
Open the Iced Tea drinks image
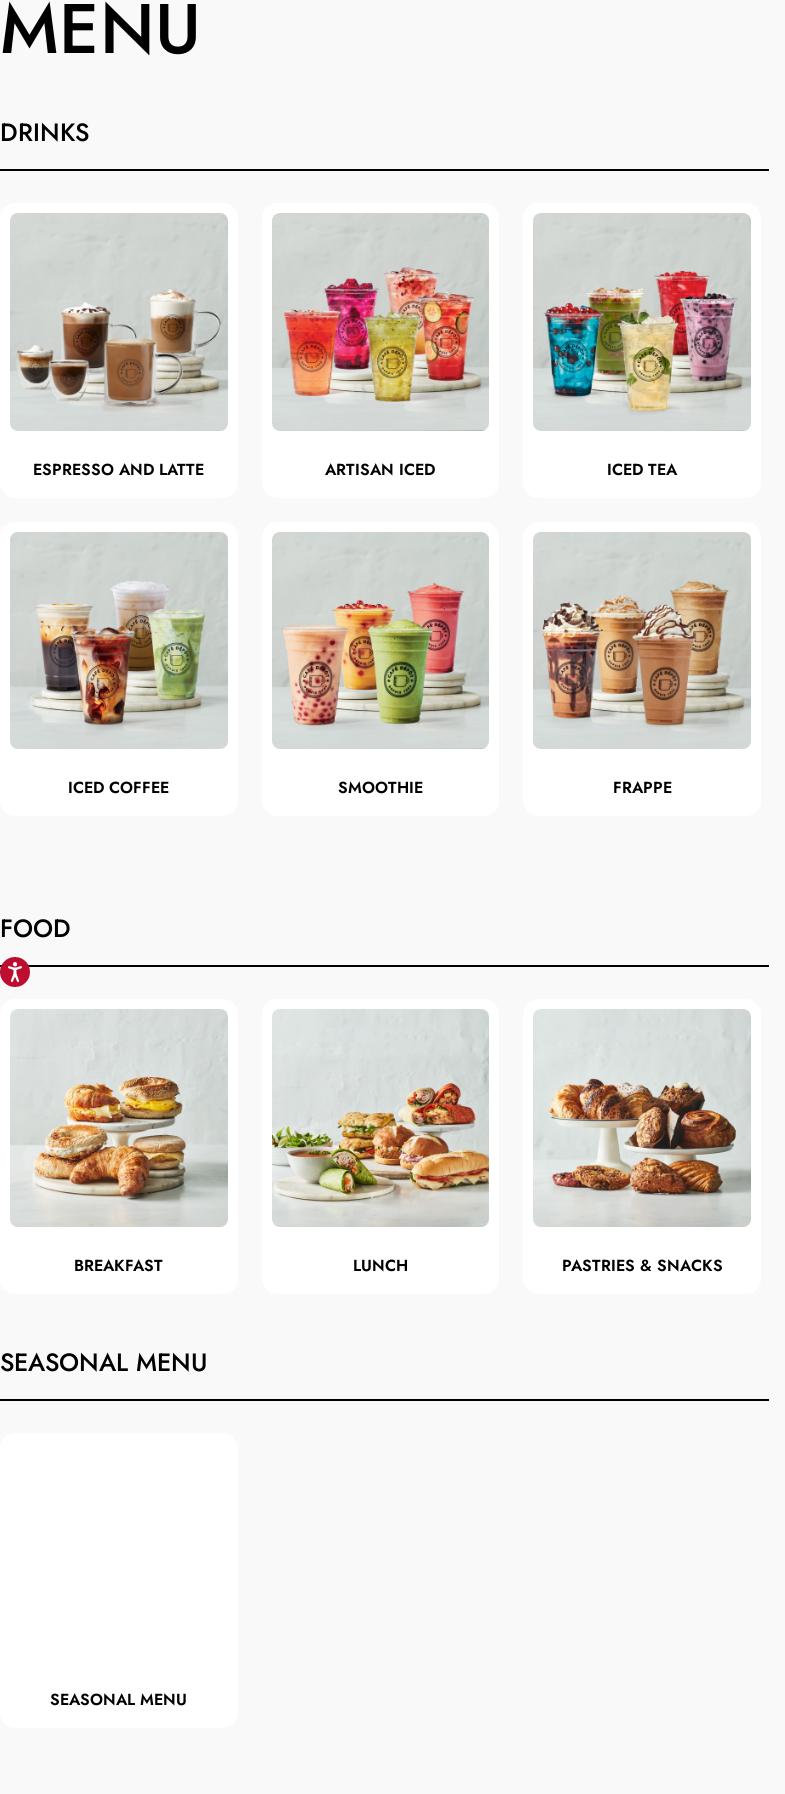point(642,322)
